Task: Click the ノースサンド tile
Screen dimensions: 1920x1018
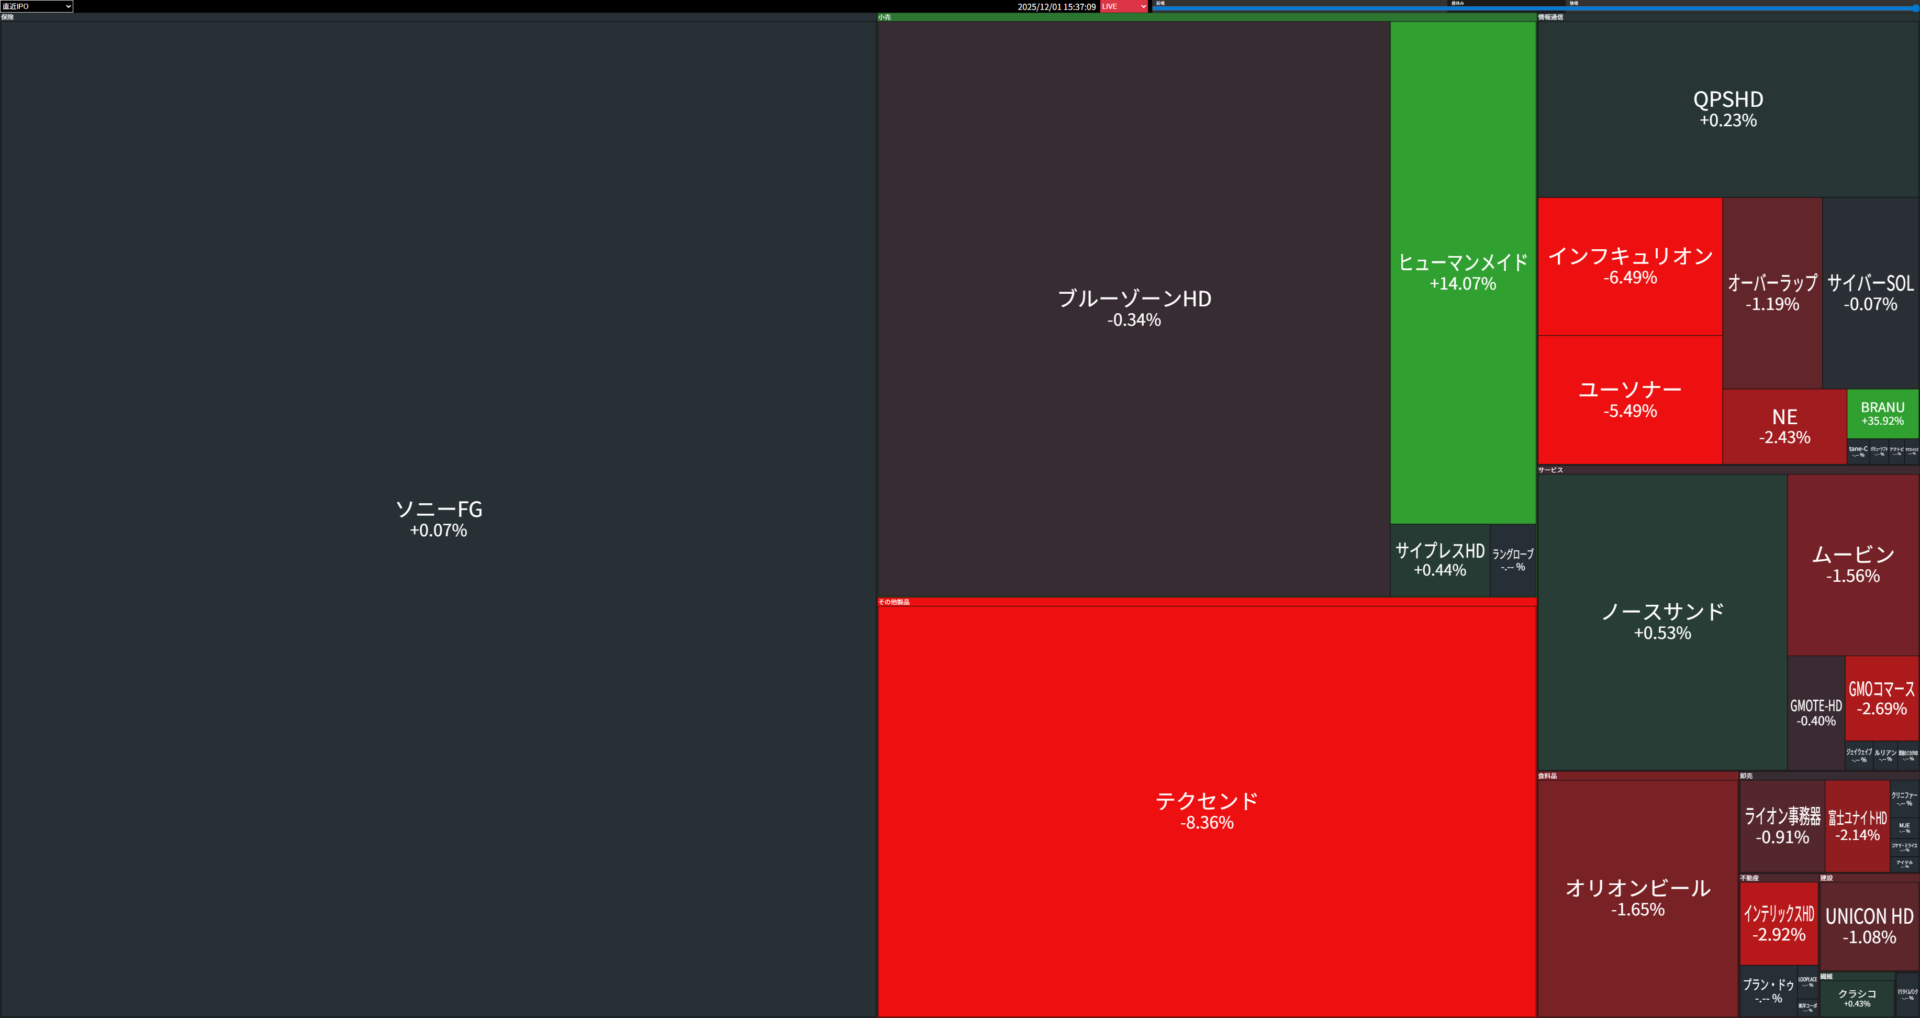Action: (x=1662, y=621)
